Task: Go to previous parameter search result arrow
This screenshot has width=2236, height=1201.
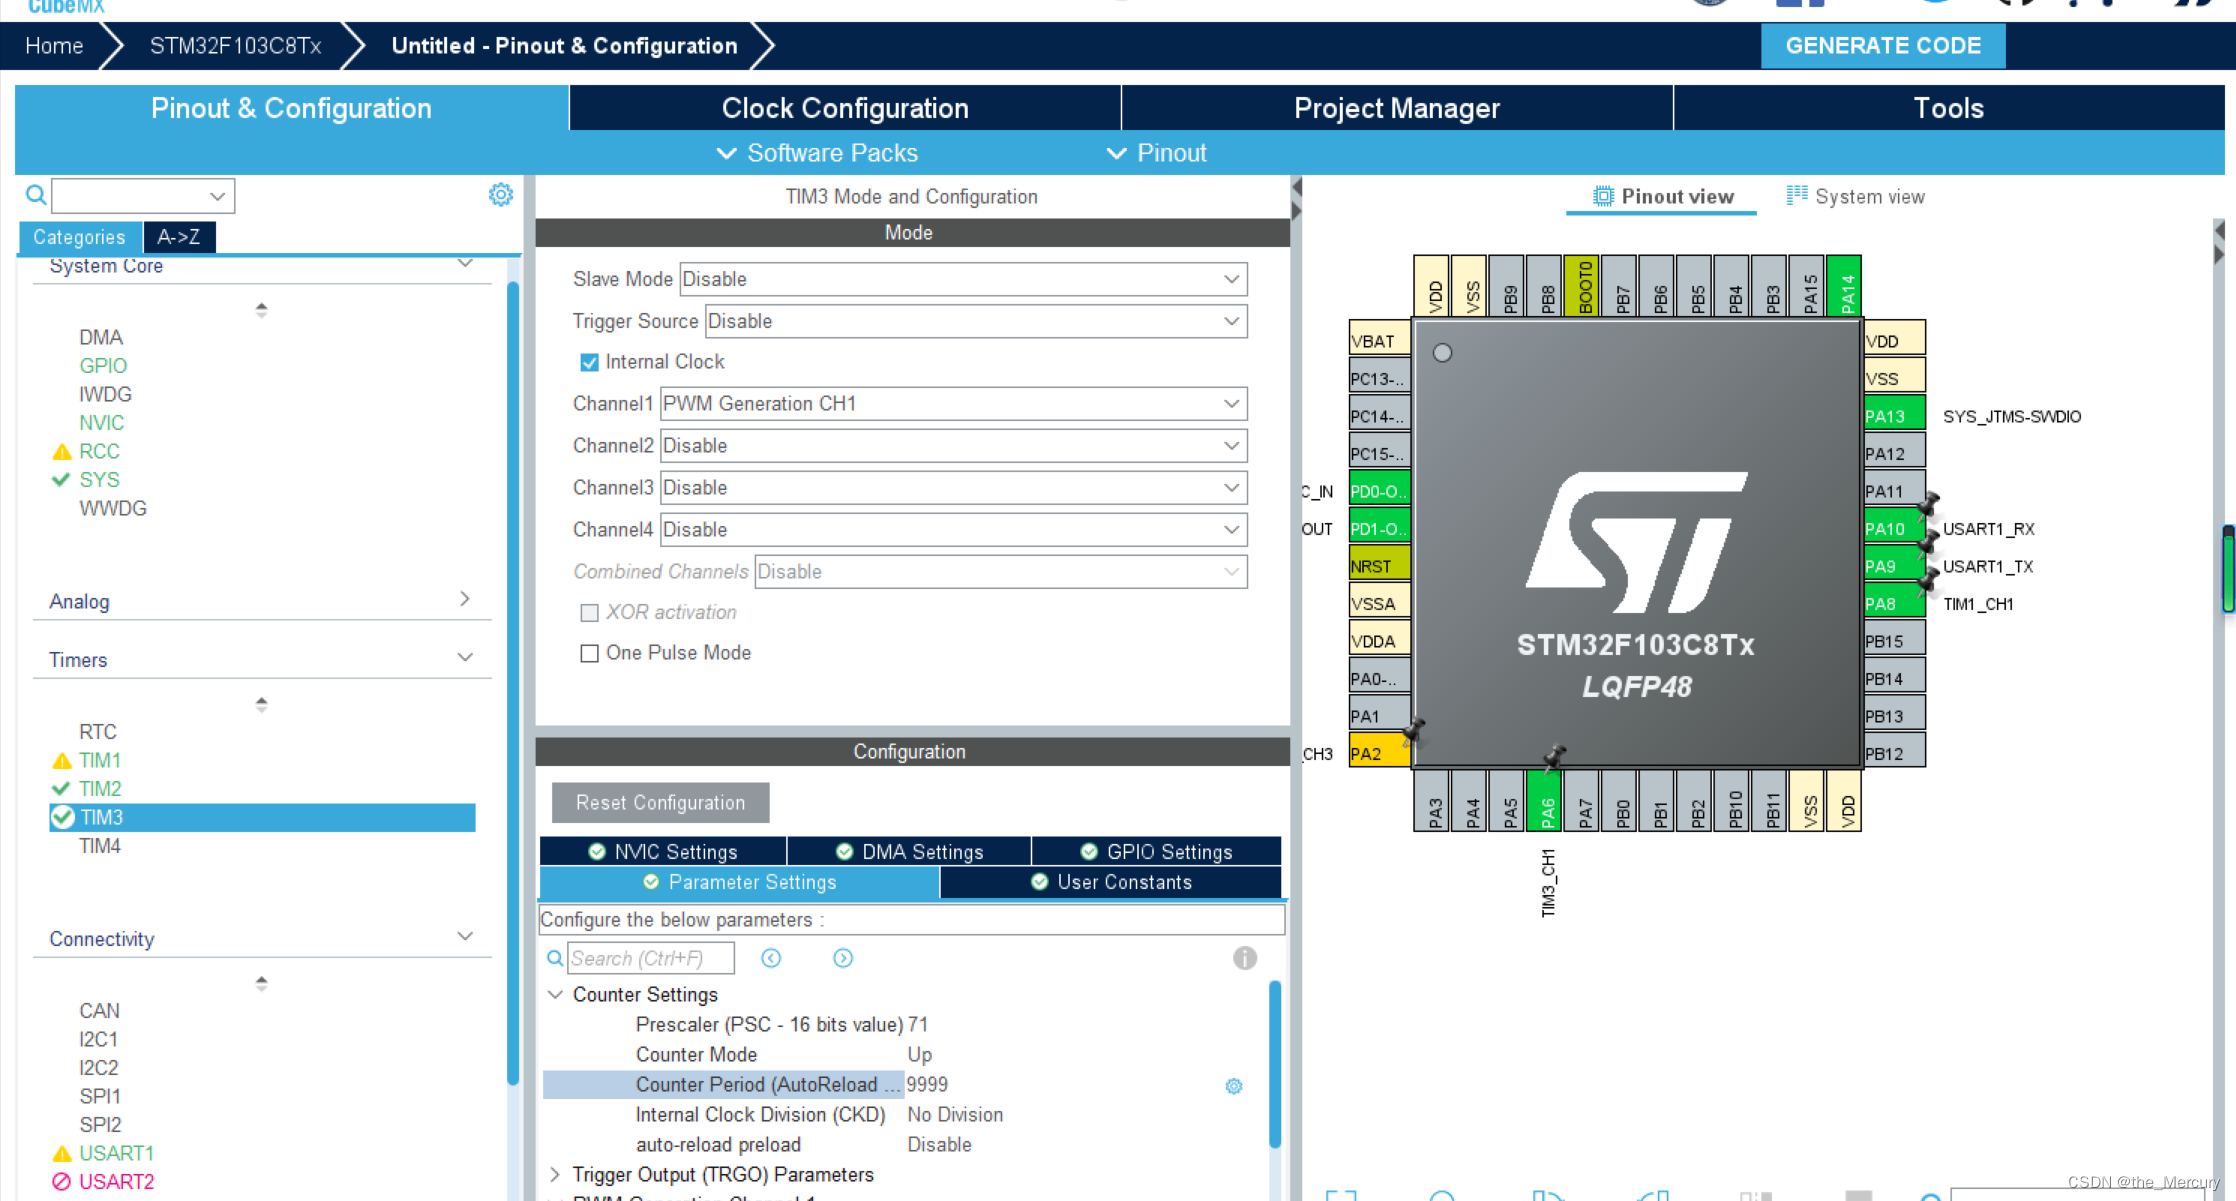Action: (771, 958)
